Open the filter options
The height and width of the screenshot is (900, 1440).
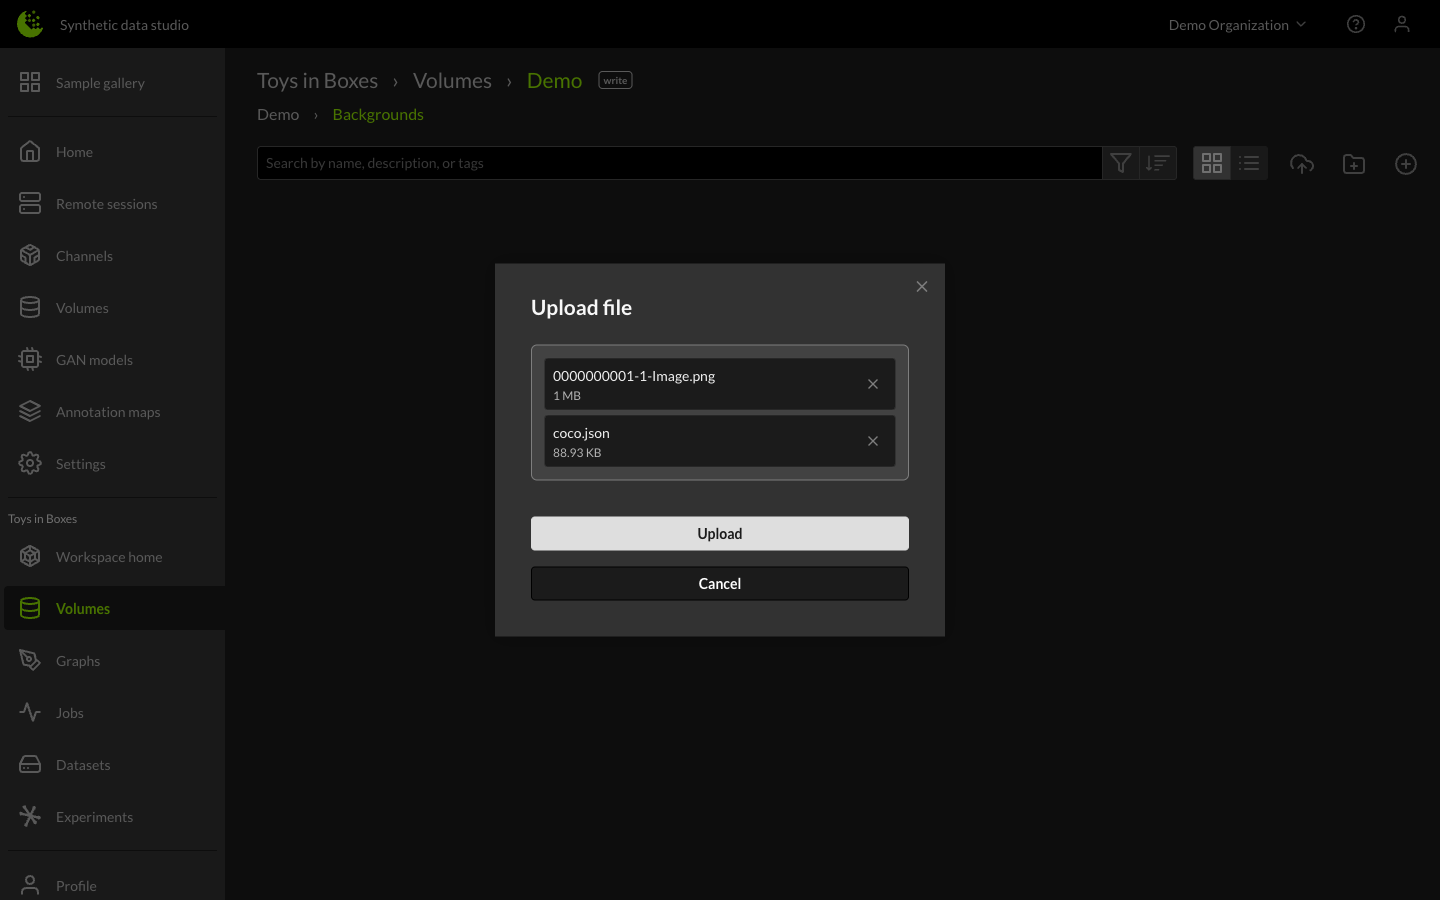(x=1120, y=162)
